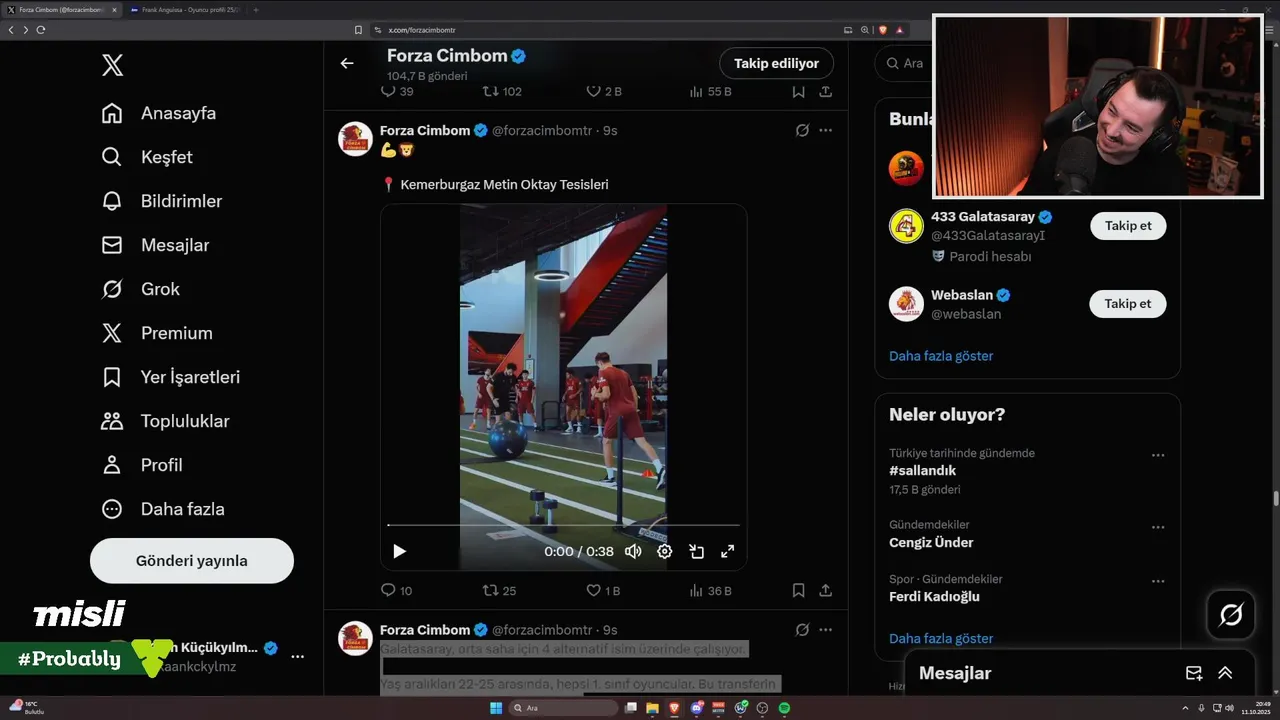Open floating Grok button
The width and height of the screenshot is (1280, 720).
(x=1231, y=615)
